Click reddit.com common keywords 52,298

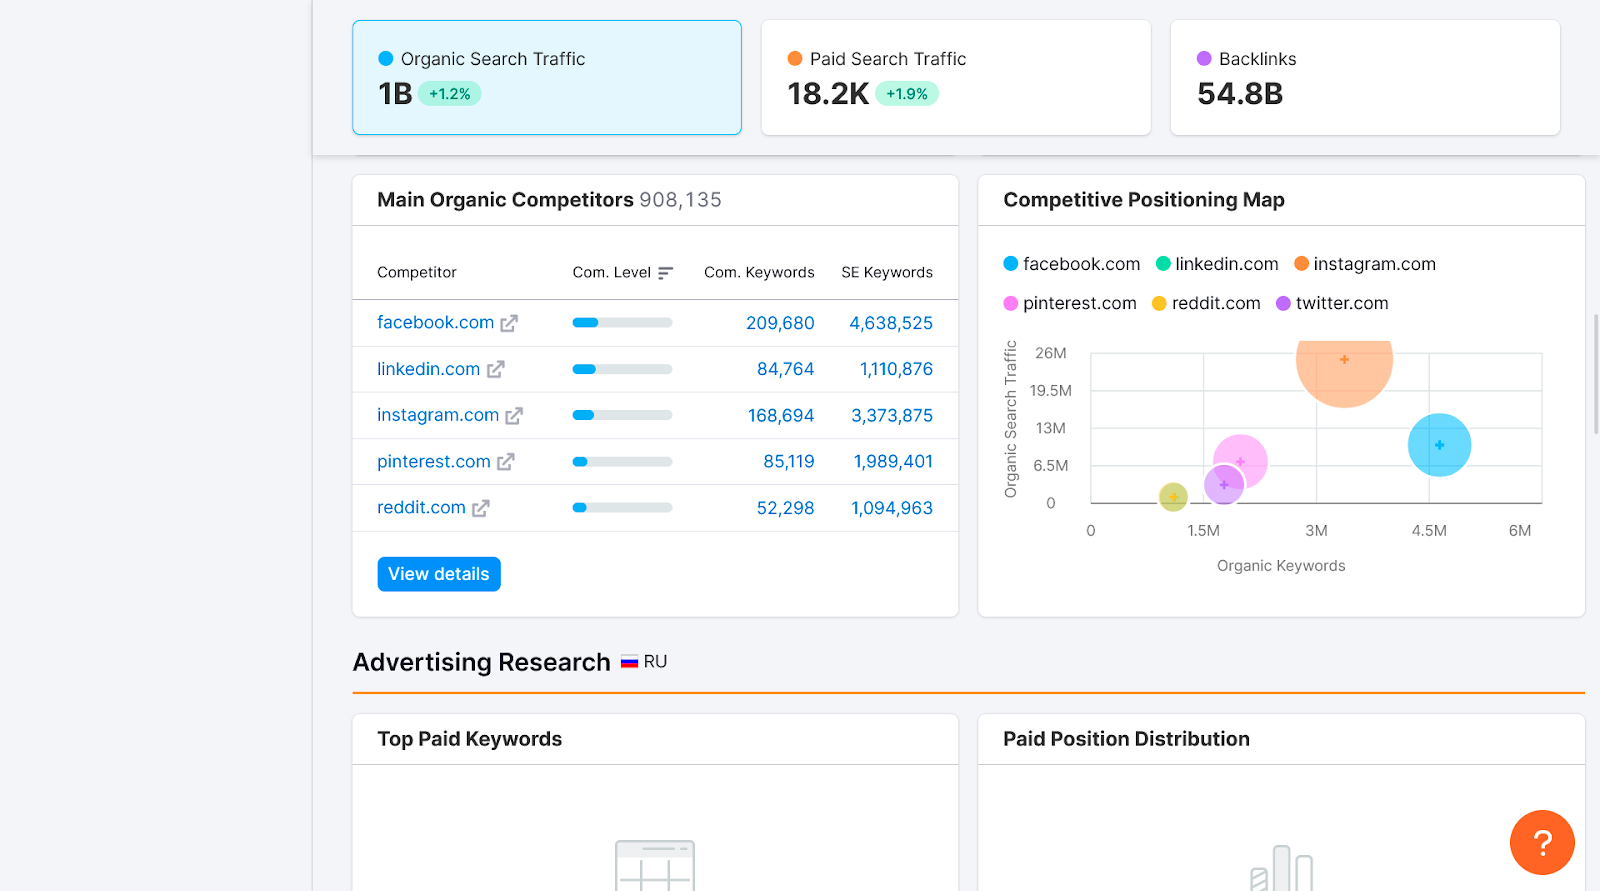pos(785,508)
